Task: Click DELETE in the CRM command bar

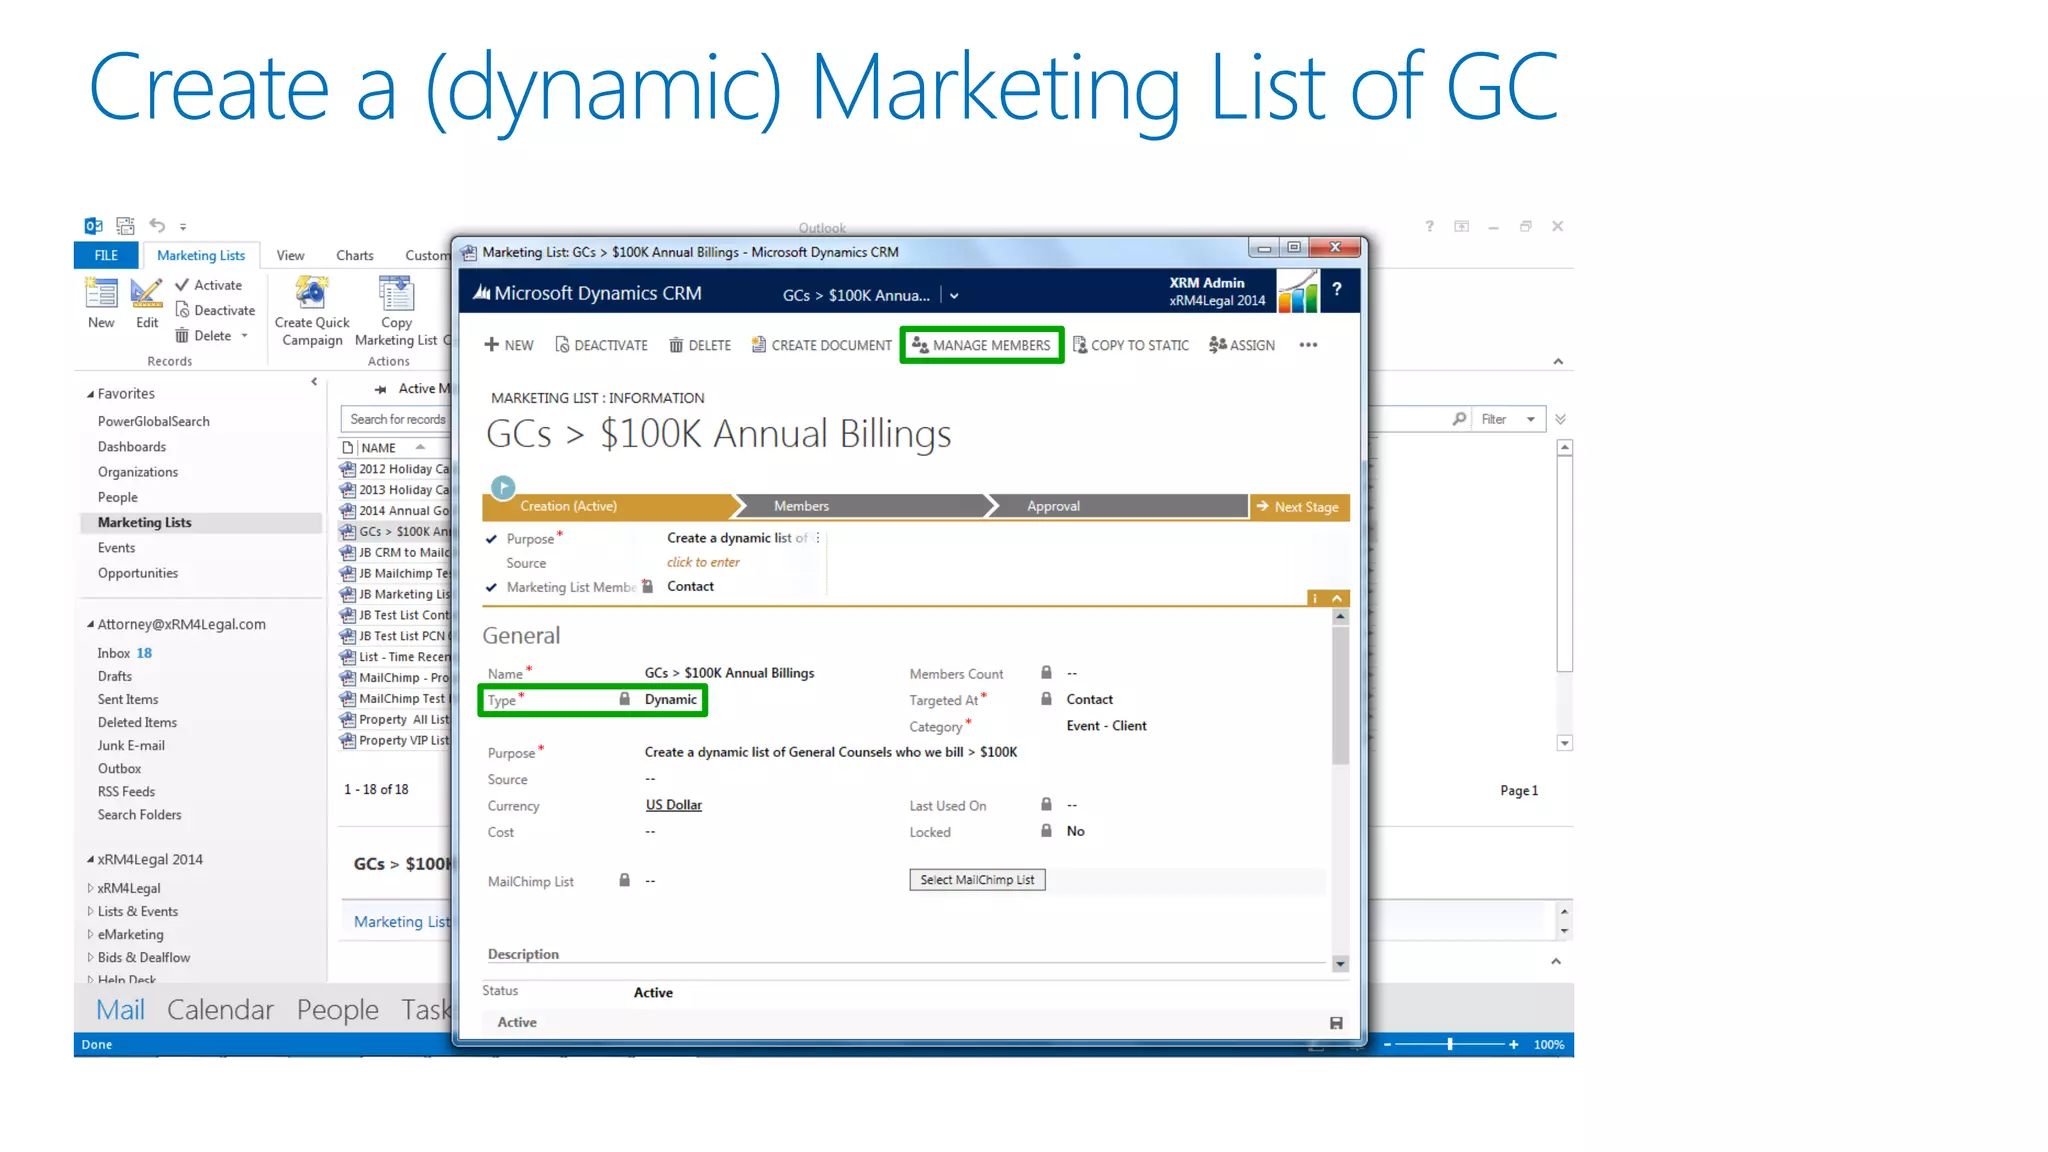Action: [x=700, y=345]
